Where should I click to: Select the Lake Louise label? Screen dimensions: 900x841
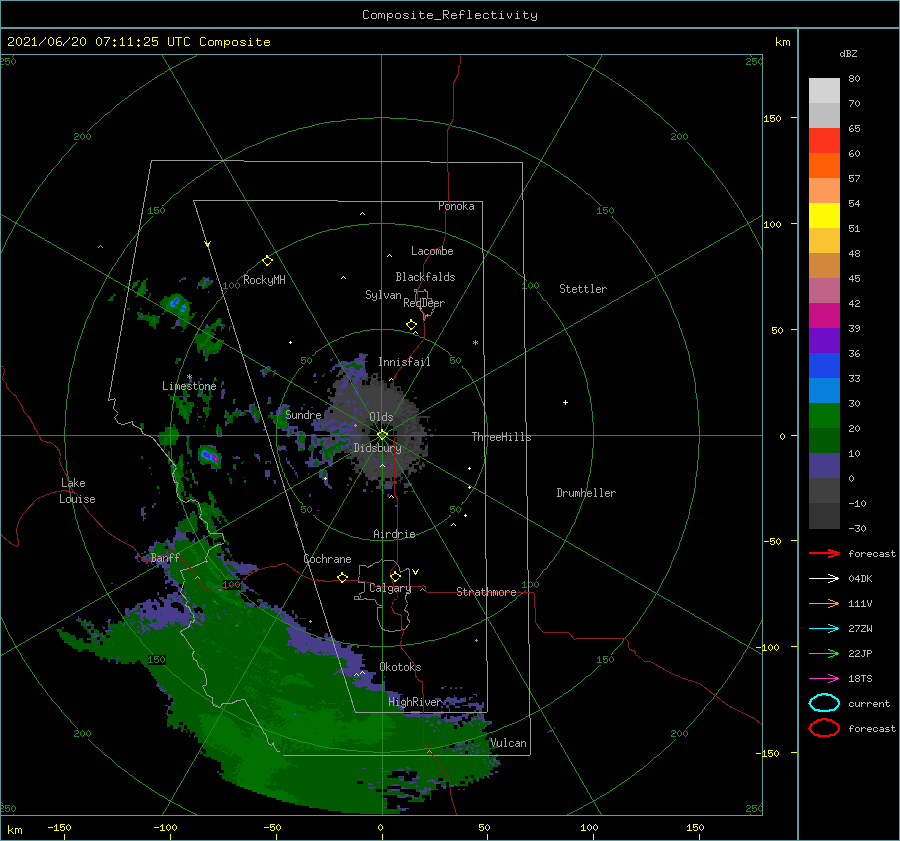pyautogui.click(x=77, y=491)
